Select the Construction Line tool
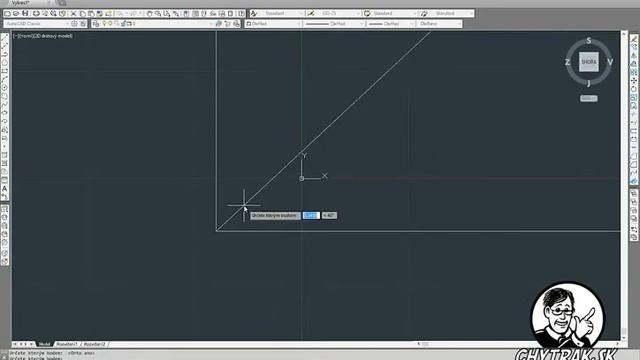This screenshot has width=640, height=360. click(4, 46)
